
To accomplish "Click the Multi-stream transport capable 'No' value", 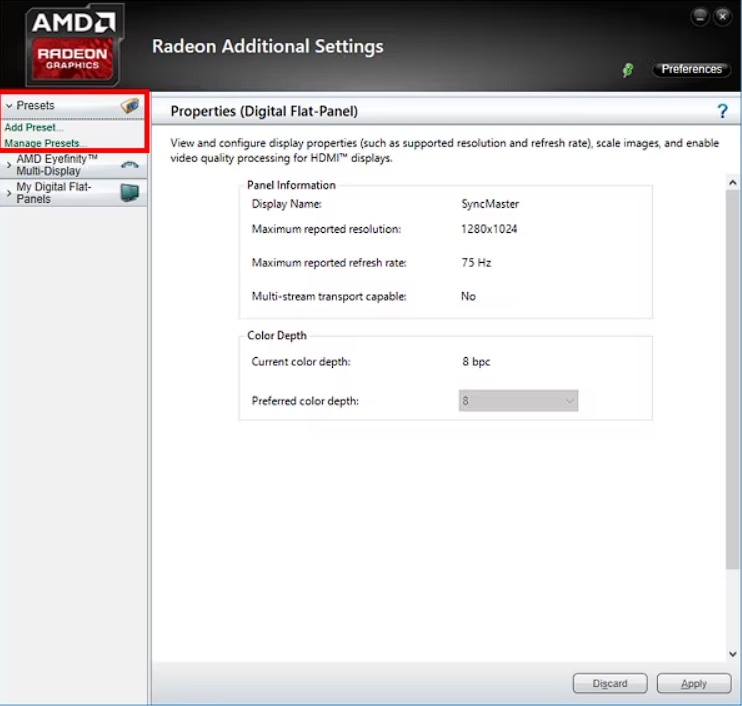I will 468,296.
